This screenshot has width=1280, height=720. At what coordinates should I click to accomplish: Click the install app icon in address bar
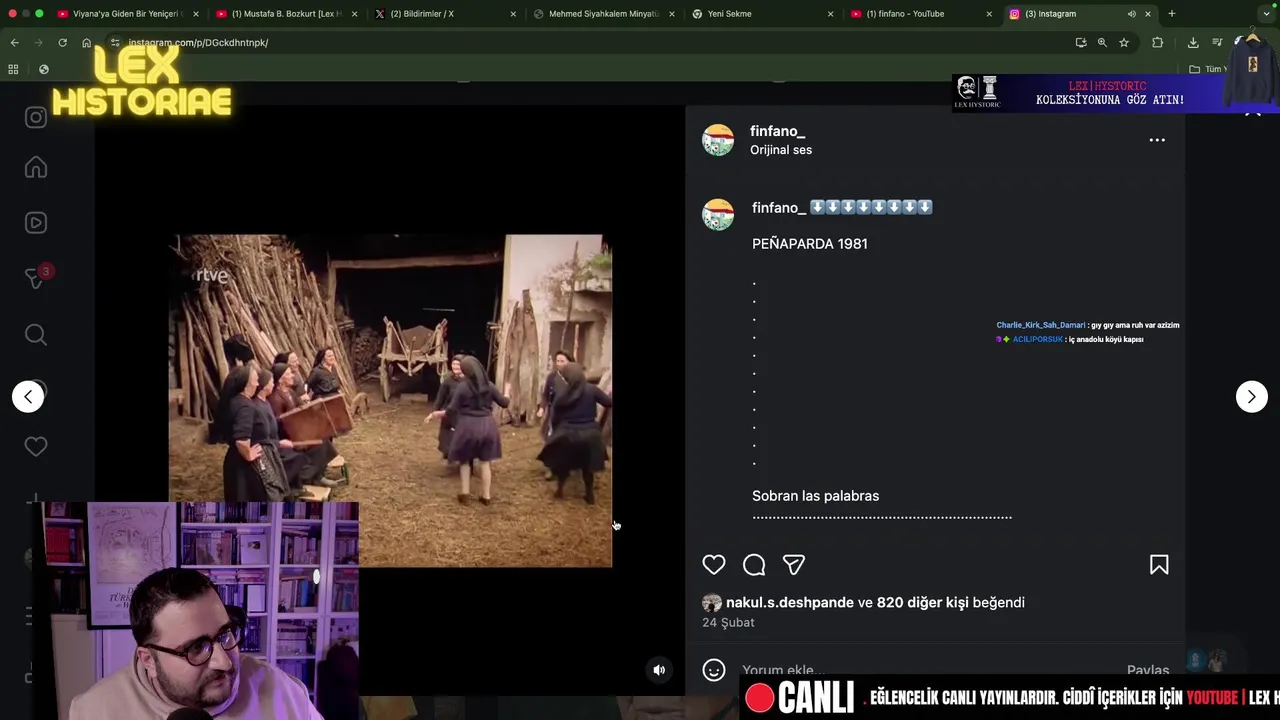click(1081, 43)
